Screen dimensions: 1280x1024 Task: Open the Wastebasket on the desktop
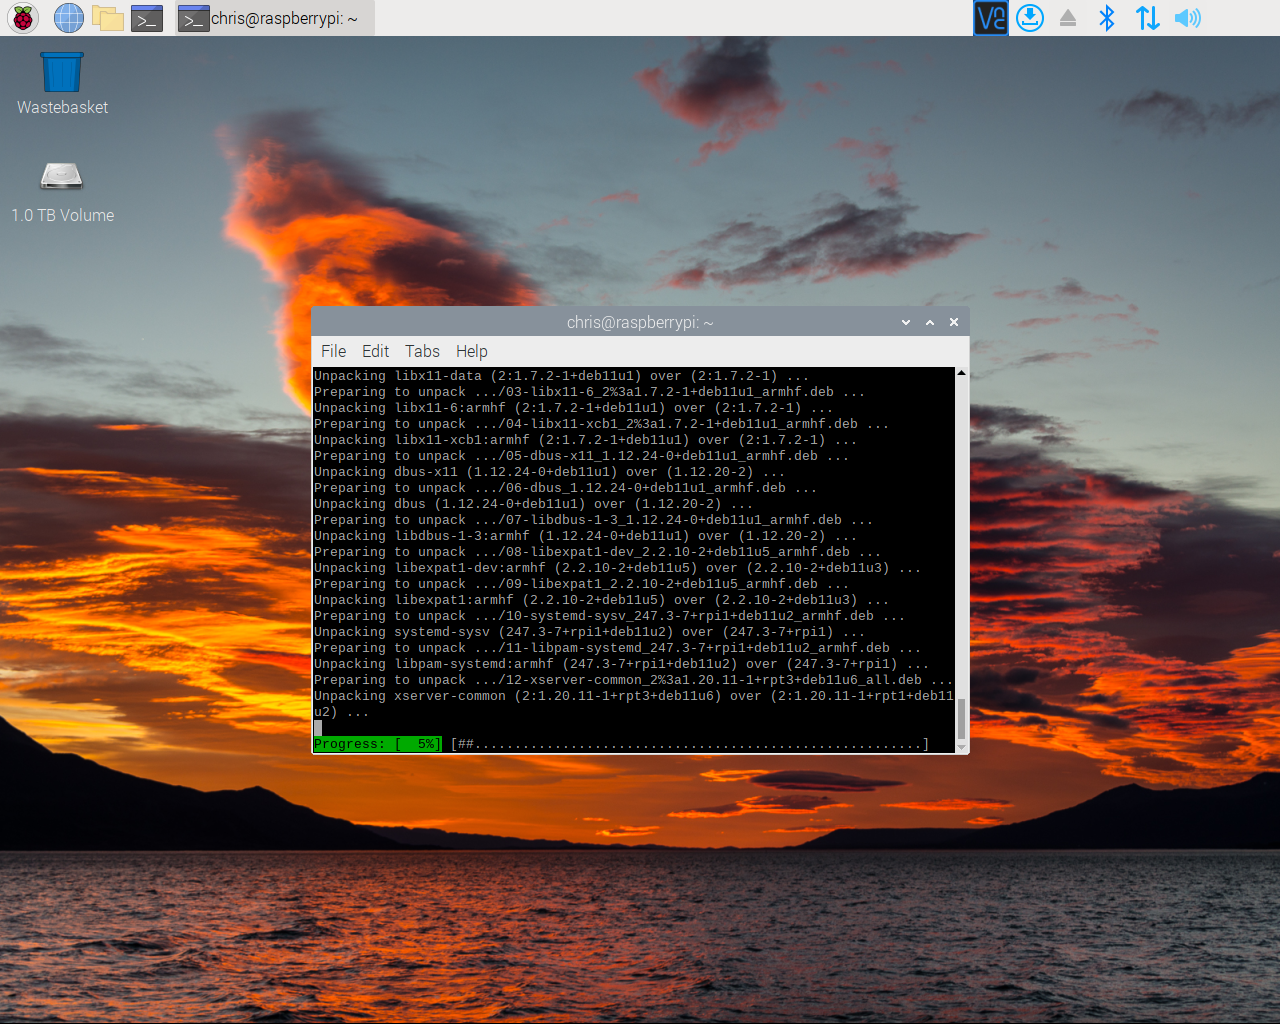click(61, 70)
